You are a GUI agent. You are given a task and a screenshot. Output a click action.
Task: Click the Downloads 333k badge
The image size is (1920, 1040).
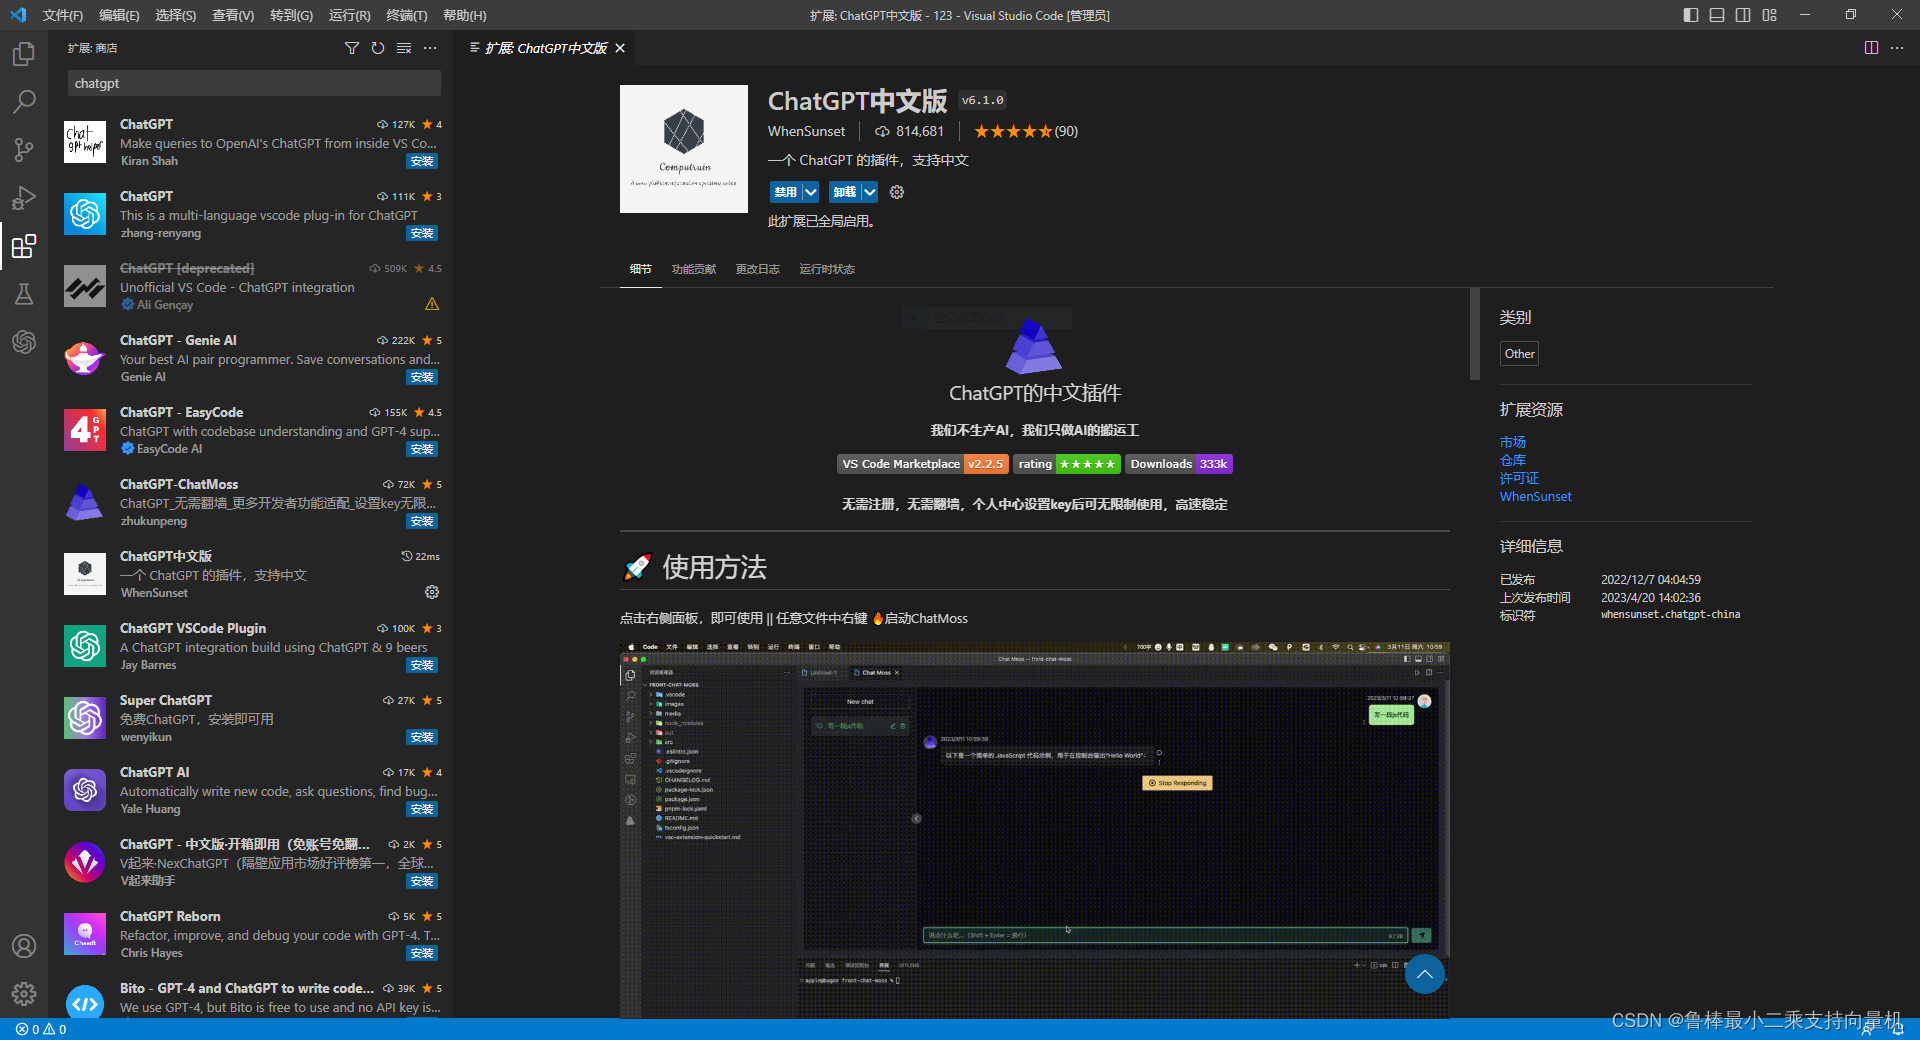tap(1179, 464)
